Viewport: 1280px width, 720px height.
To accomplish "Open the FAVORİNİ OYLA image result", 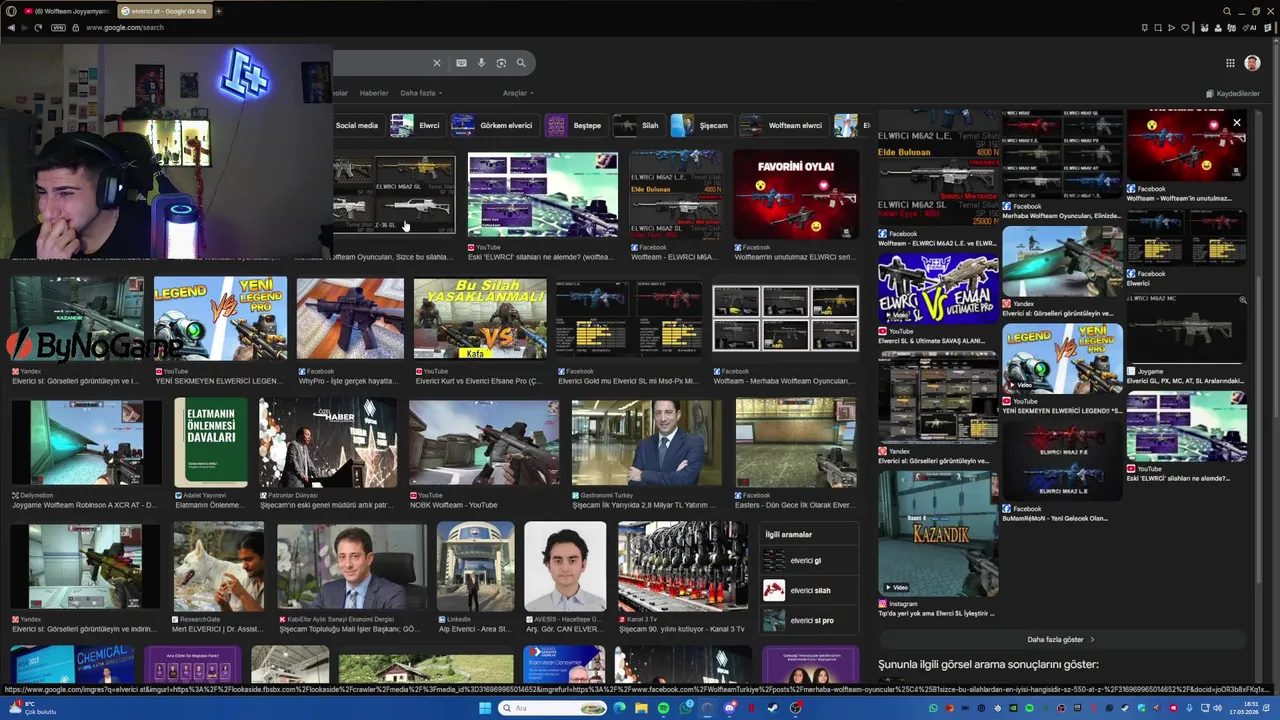I will click(796, 194).
